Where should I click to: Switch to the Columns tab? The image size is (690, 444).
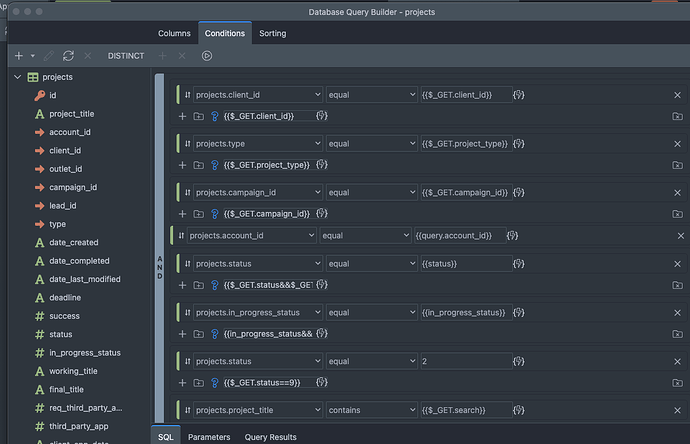coord(174,33)
